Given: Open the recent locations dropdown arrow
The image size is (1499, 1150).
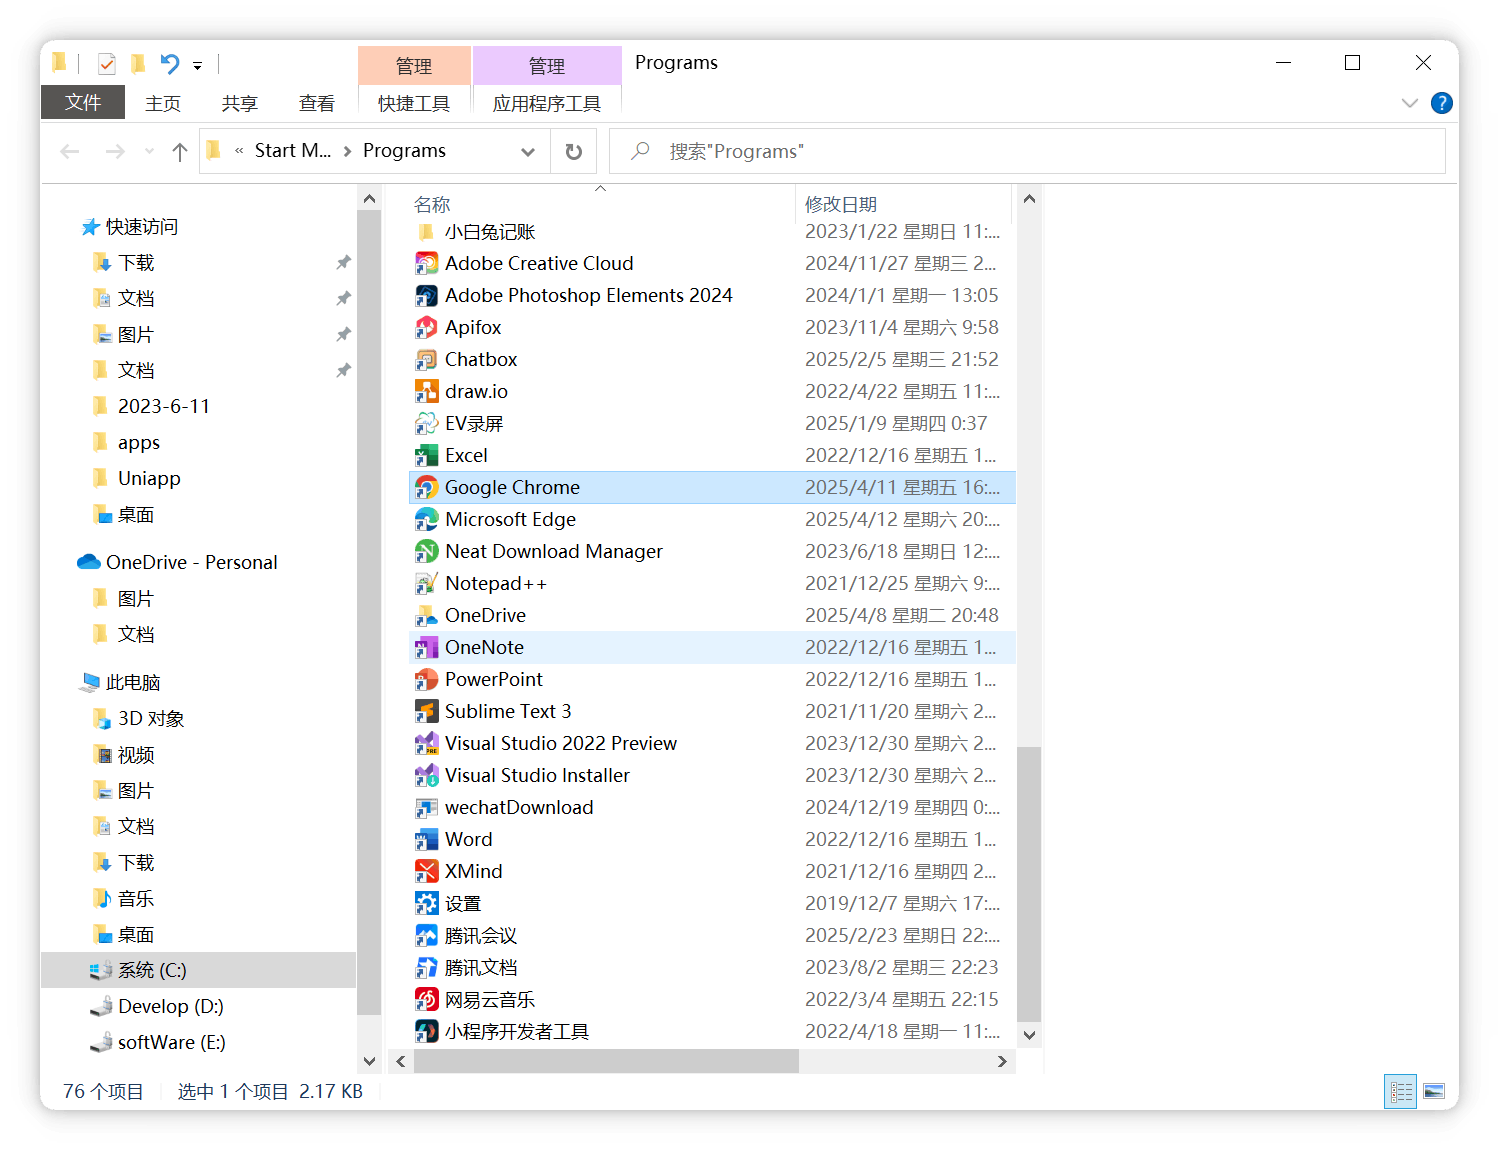Looking at the screenshot, I should point(149,152).
